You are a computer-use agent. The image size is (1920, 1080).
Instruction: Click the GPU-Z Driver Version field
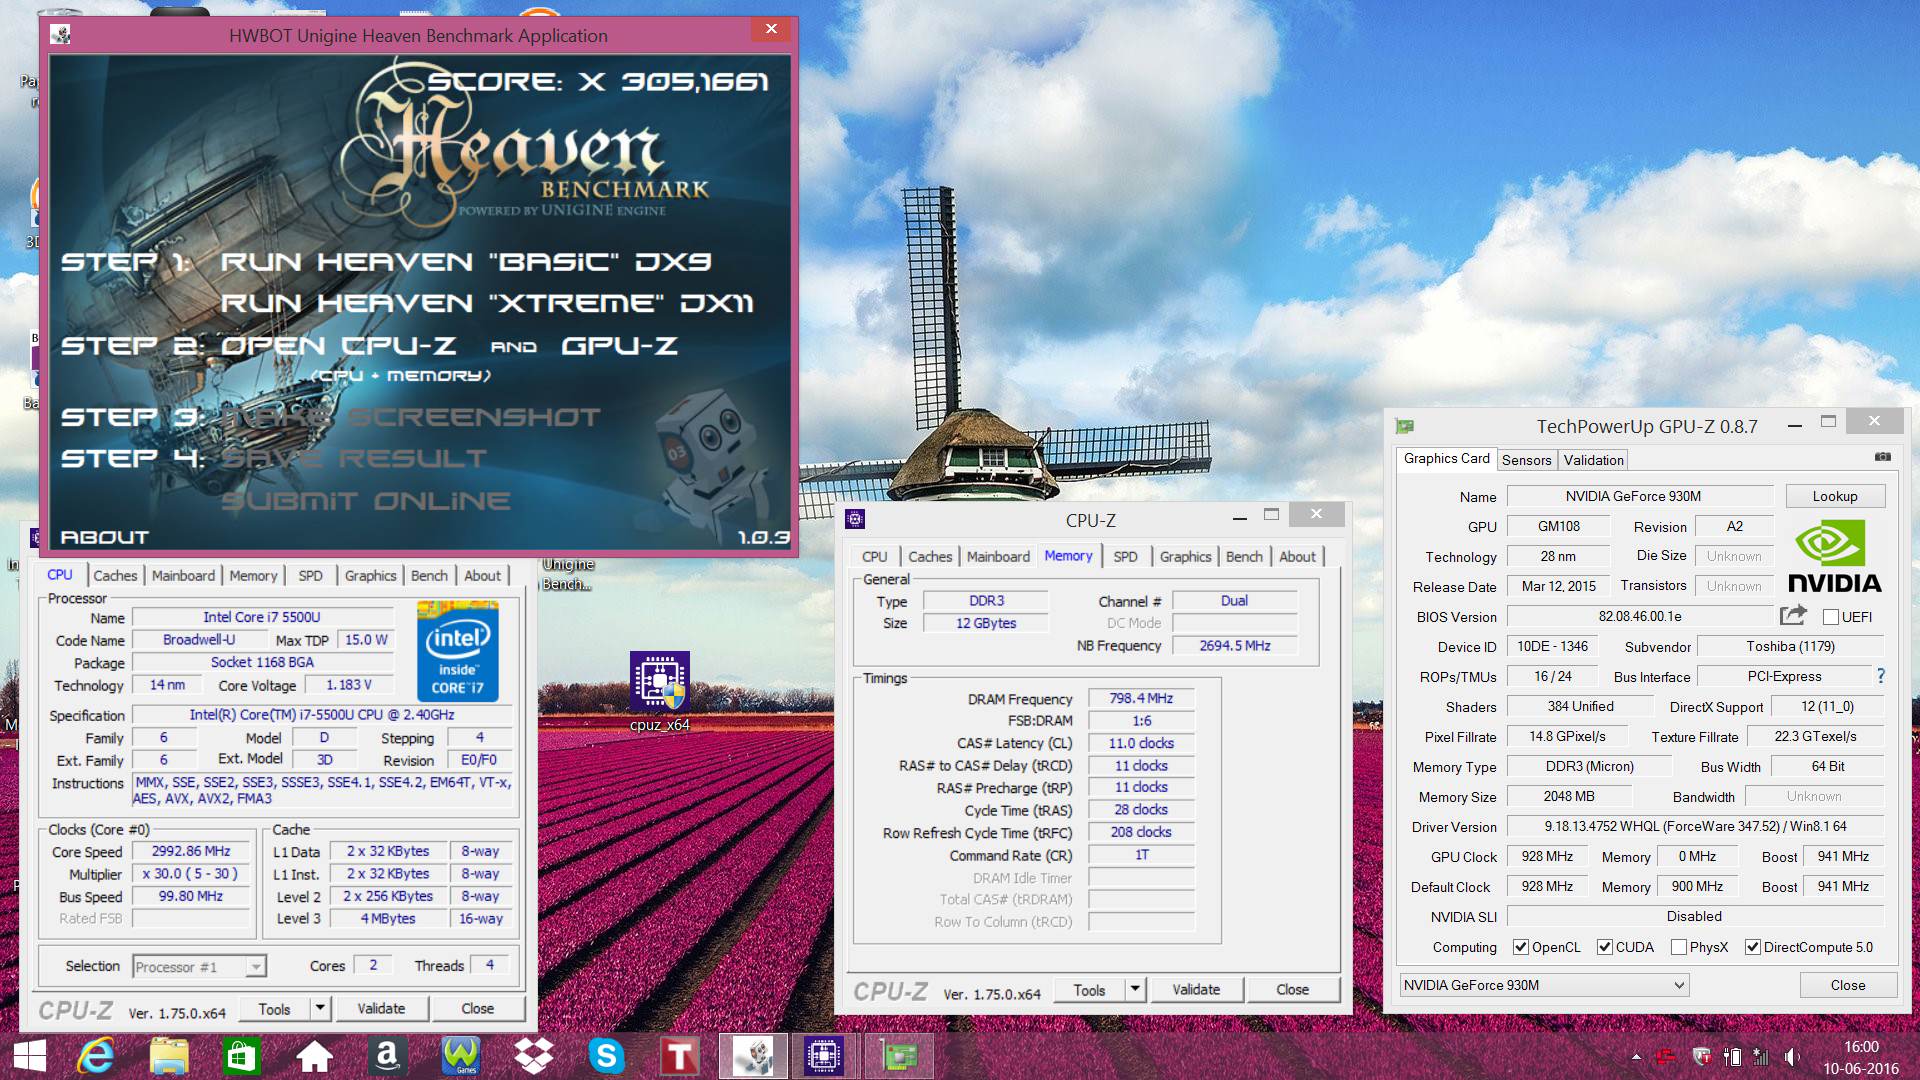[x=1695, y=826]
